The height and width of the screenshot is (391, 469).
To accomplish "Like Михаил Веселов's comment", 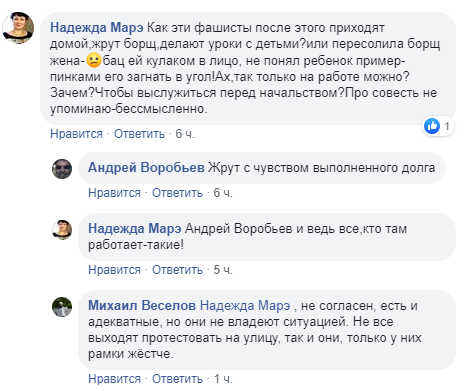I will tap(114, 379).
